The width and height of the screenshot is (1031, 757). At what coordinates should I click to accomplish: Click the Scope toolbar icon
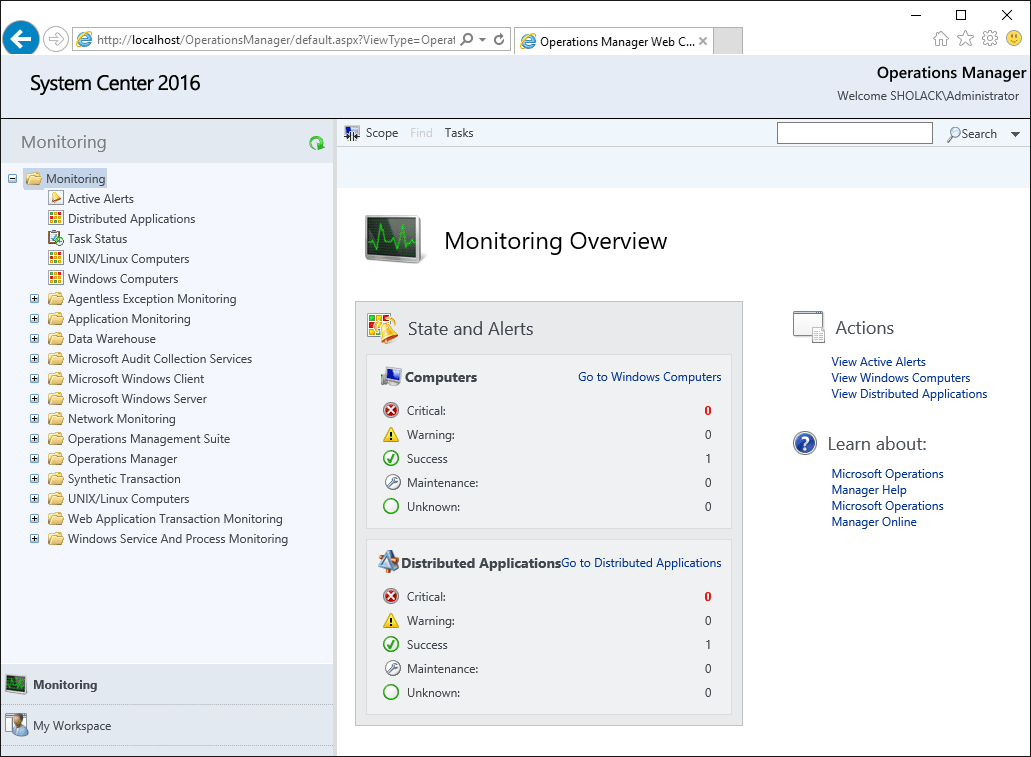(352, 134)
